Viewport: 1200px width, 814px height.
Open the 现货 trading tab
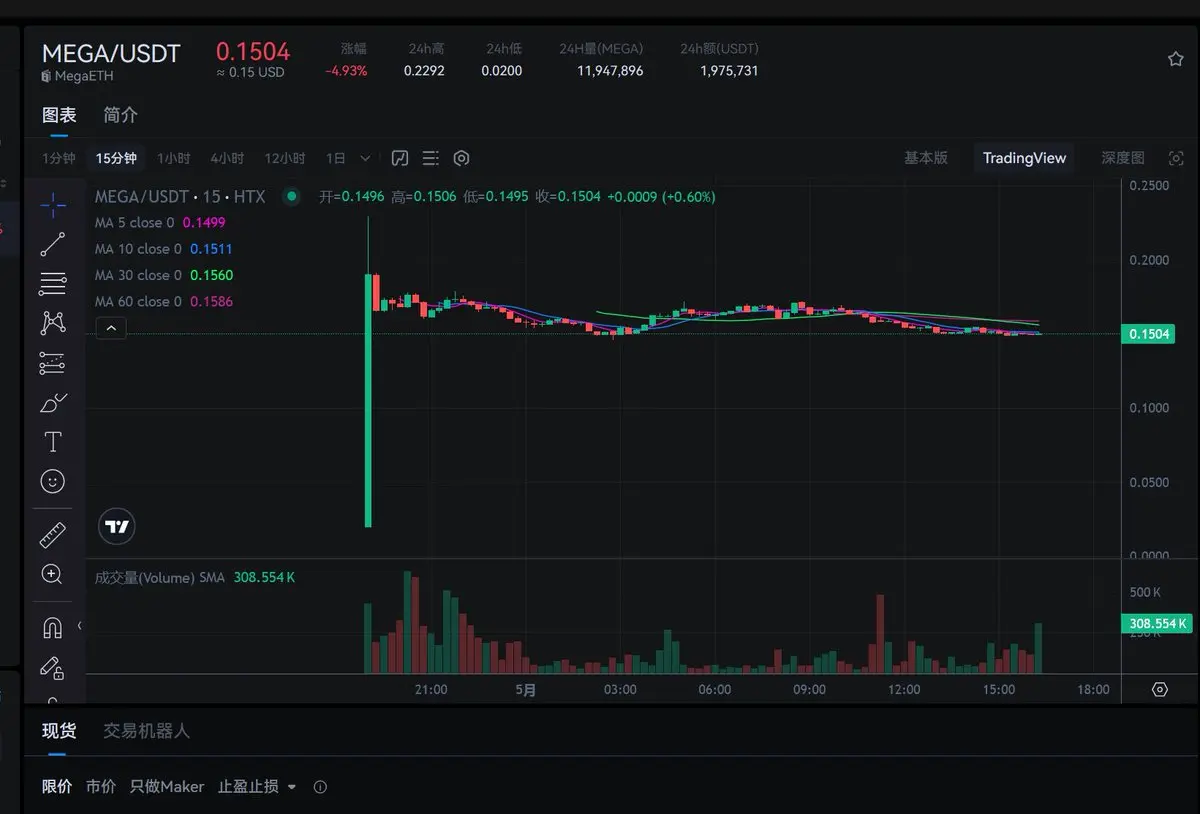click(x=59, y=731)
